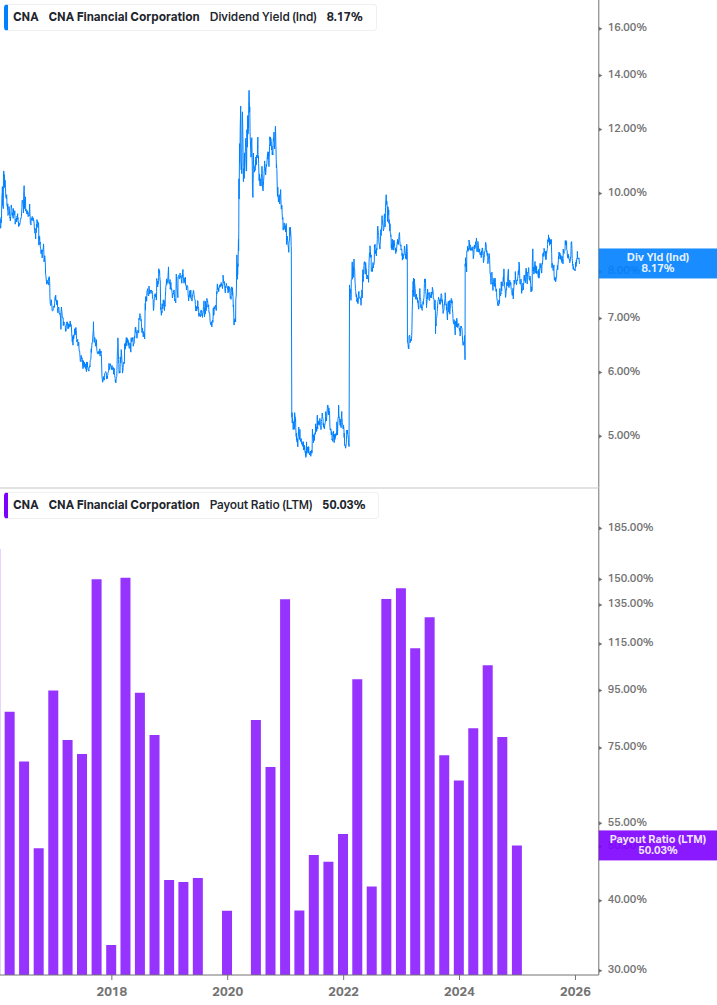Click the 2020 label on time axis
The height and width of the screenshot is (1005, 717).
coord(227,992)
